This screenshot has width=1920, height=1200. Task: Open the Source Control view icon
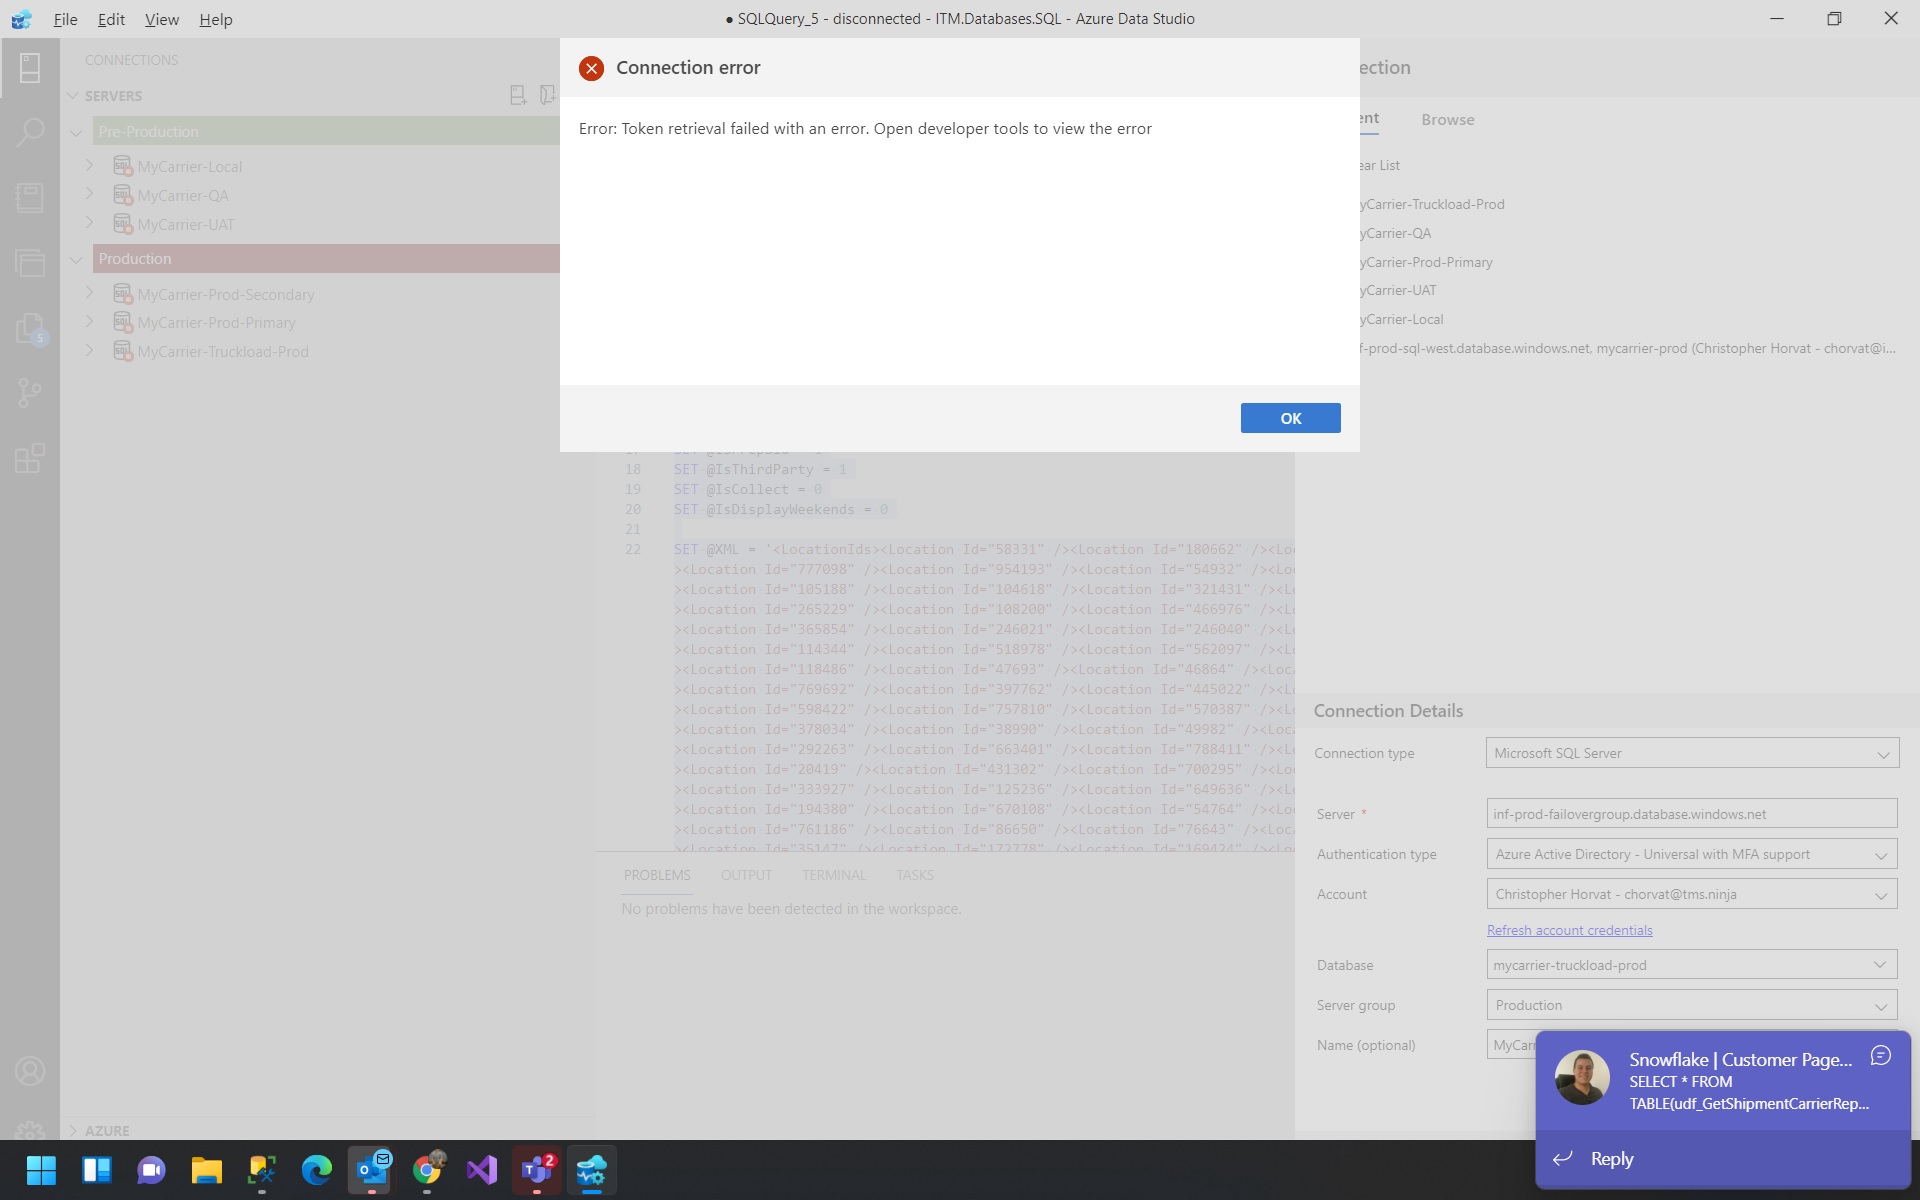click(30, 392)
